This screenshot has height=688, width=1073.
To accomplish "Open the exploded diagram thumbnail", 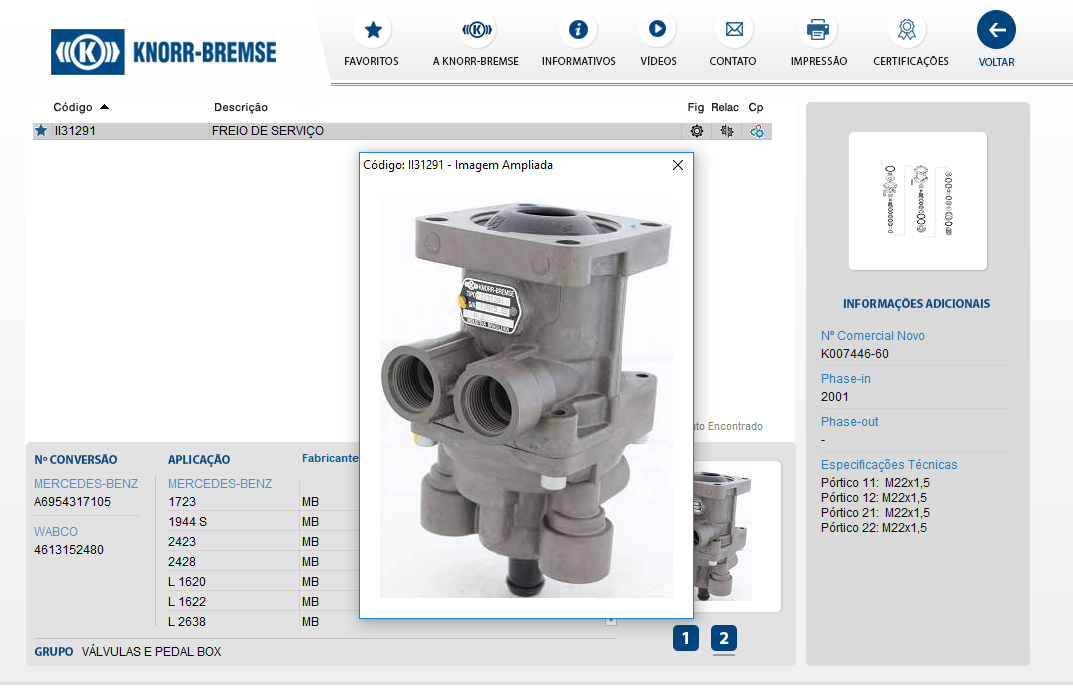I will point(917,201).
